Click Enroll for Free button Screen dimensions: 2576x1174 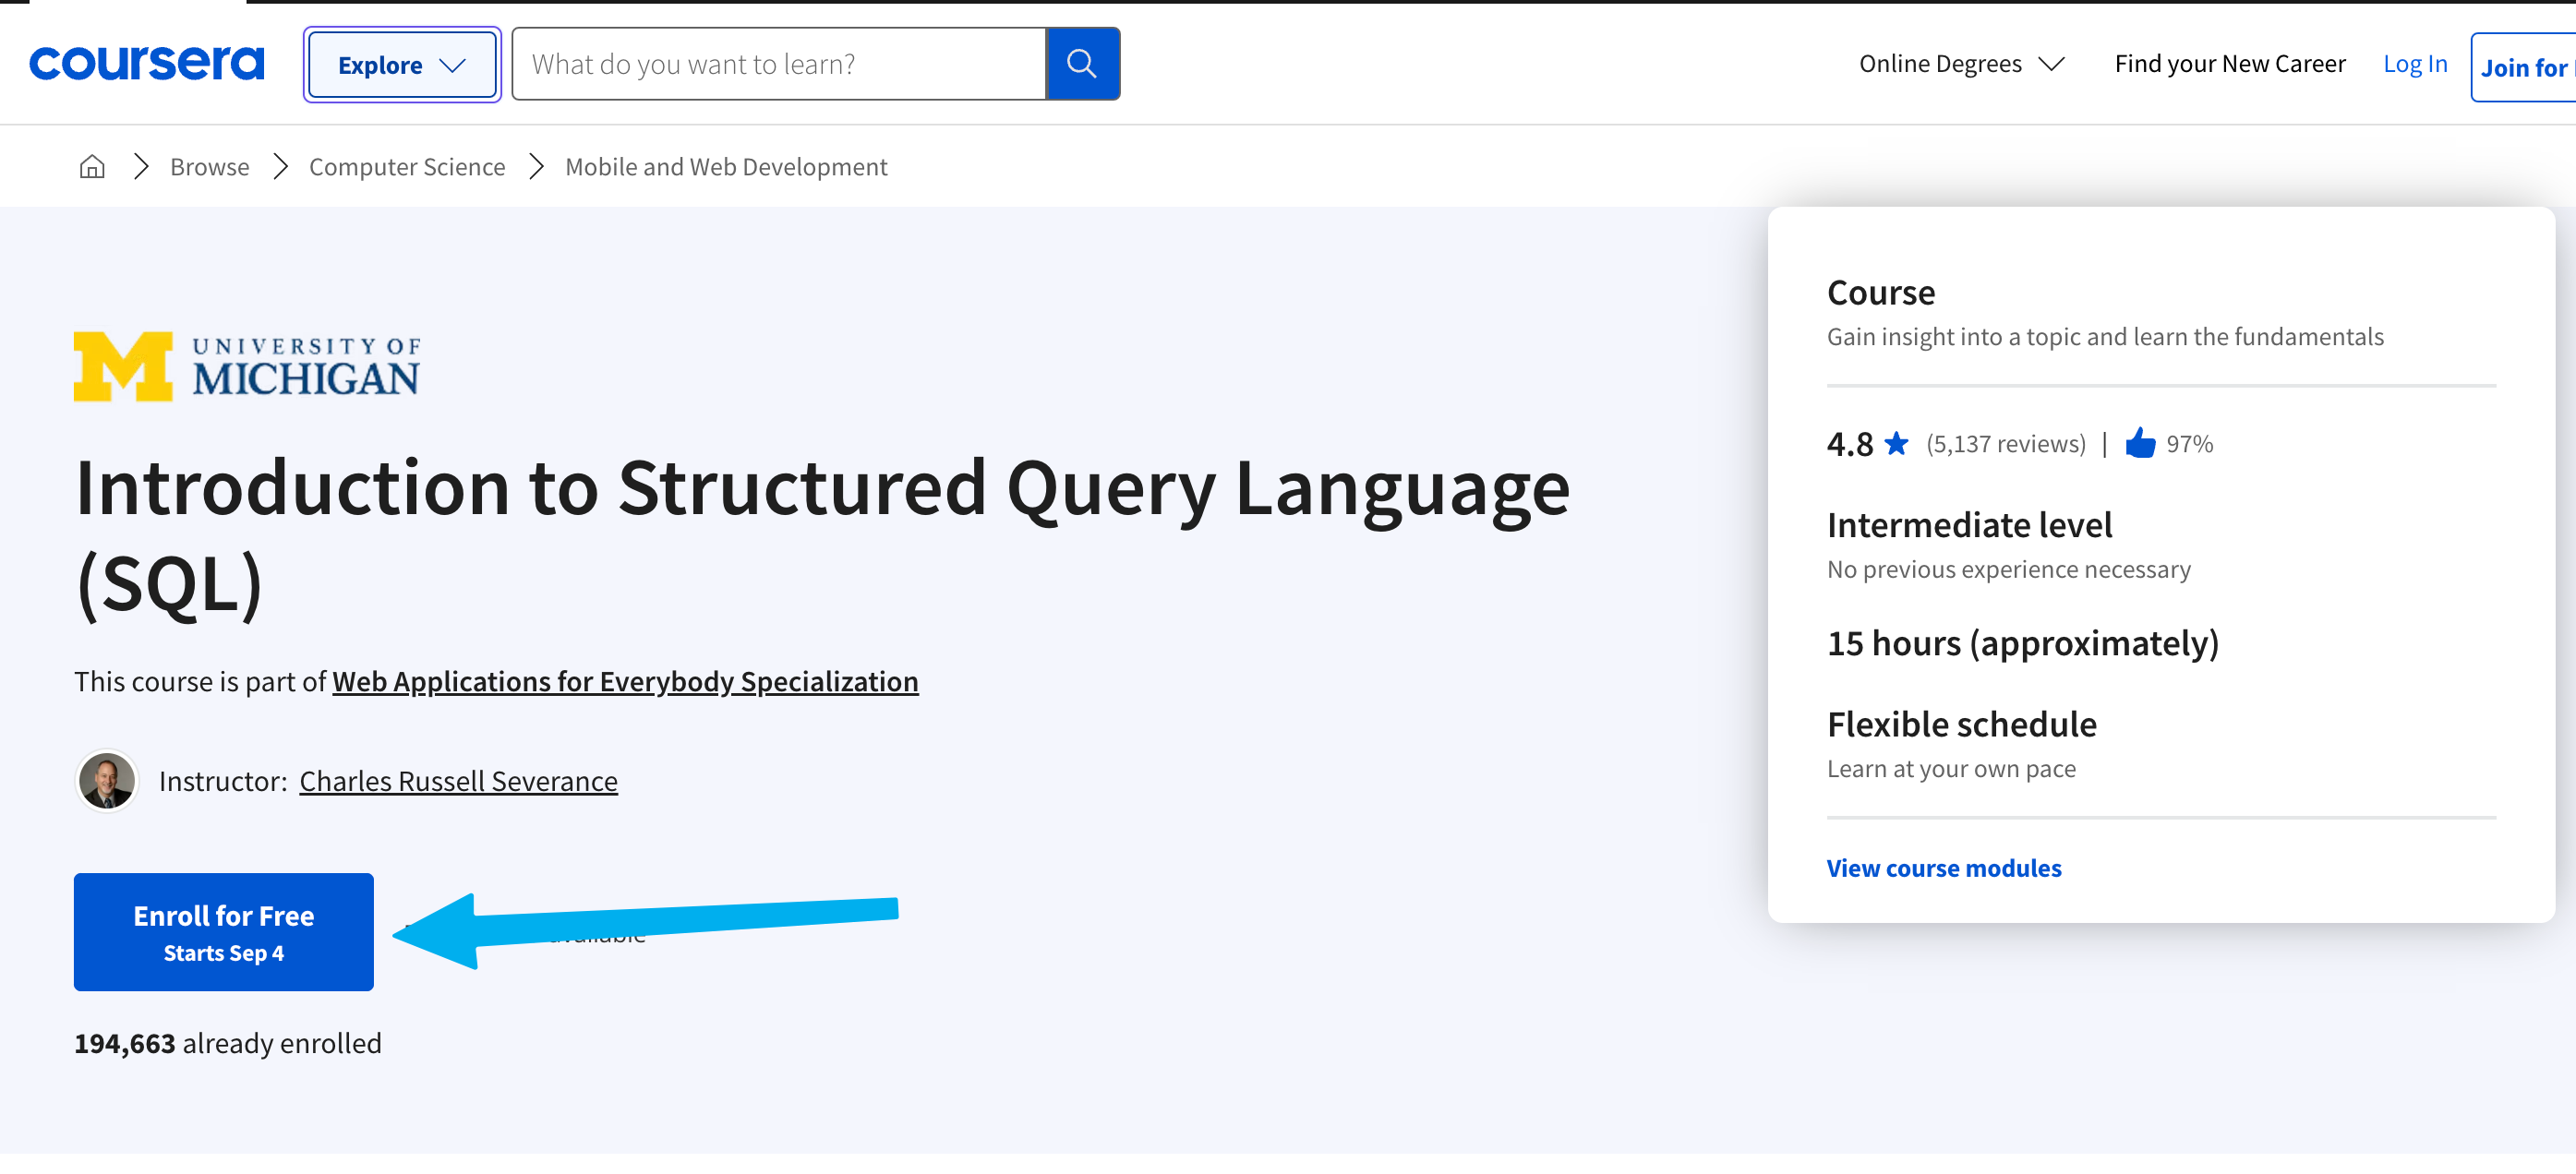coord(224,932)
